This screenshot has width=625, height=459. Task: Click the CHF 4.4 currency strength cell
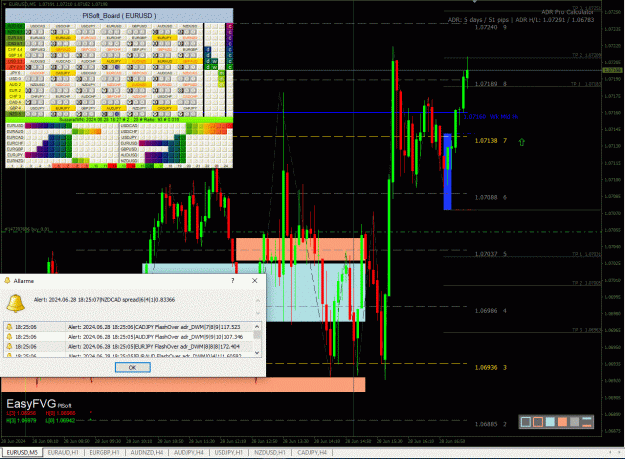click(15, 49)
